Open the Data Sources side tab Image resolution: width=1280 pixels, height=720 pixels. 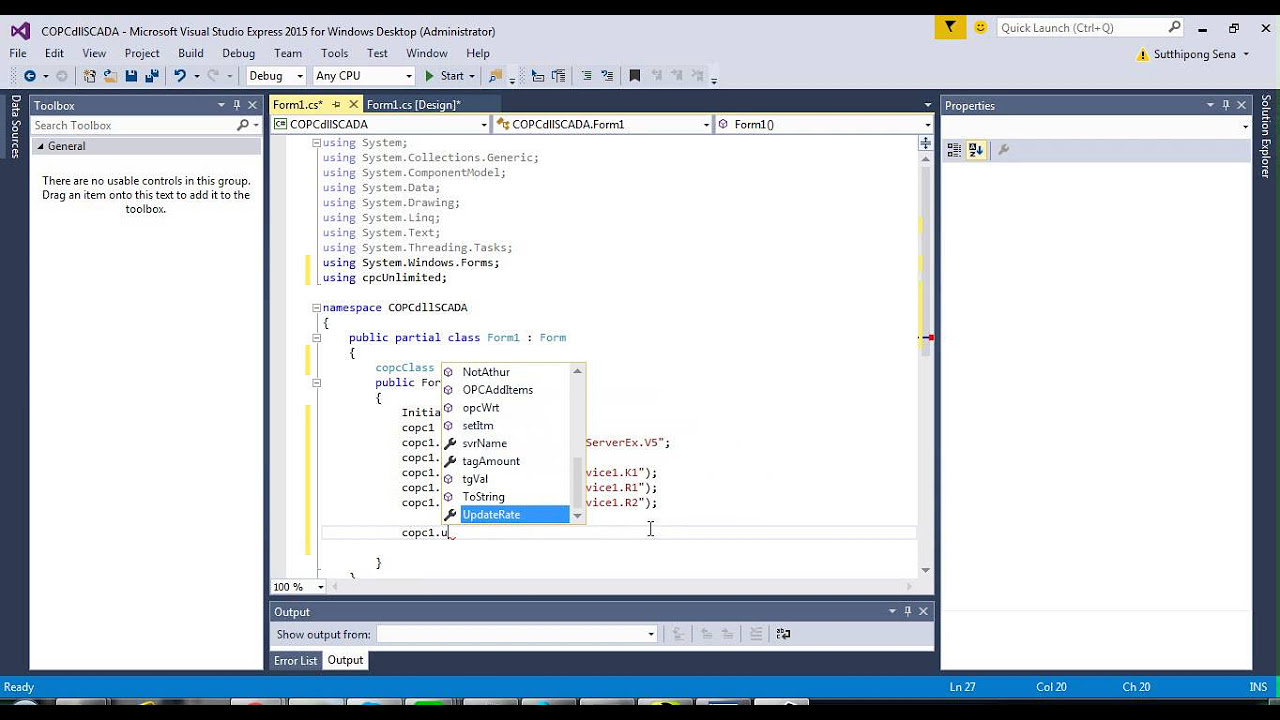[x=15, y=126]
